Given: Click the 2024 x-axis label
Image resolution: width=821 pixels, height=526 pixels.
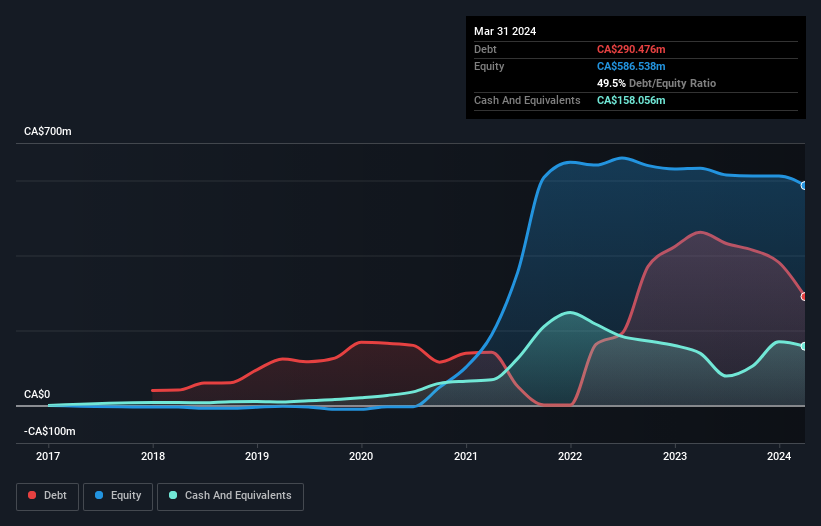Looking at the screenshot, I should (779, 456).
